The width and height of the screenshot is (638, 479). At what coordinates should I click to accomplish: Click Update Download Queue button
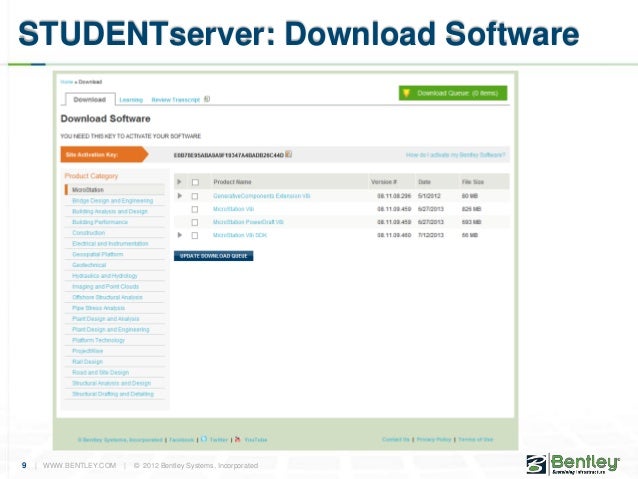tap(214, 256)
